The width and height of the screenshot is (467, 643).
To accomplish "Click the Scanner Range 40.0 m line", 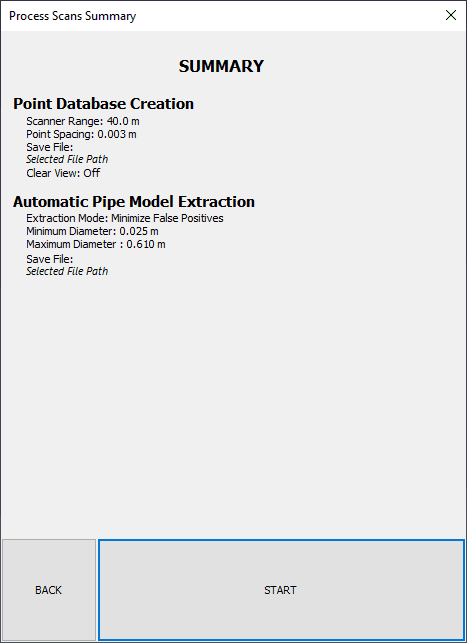I will click(83, 121).
